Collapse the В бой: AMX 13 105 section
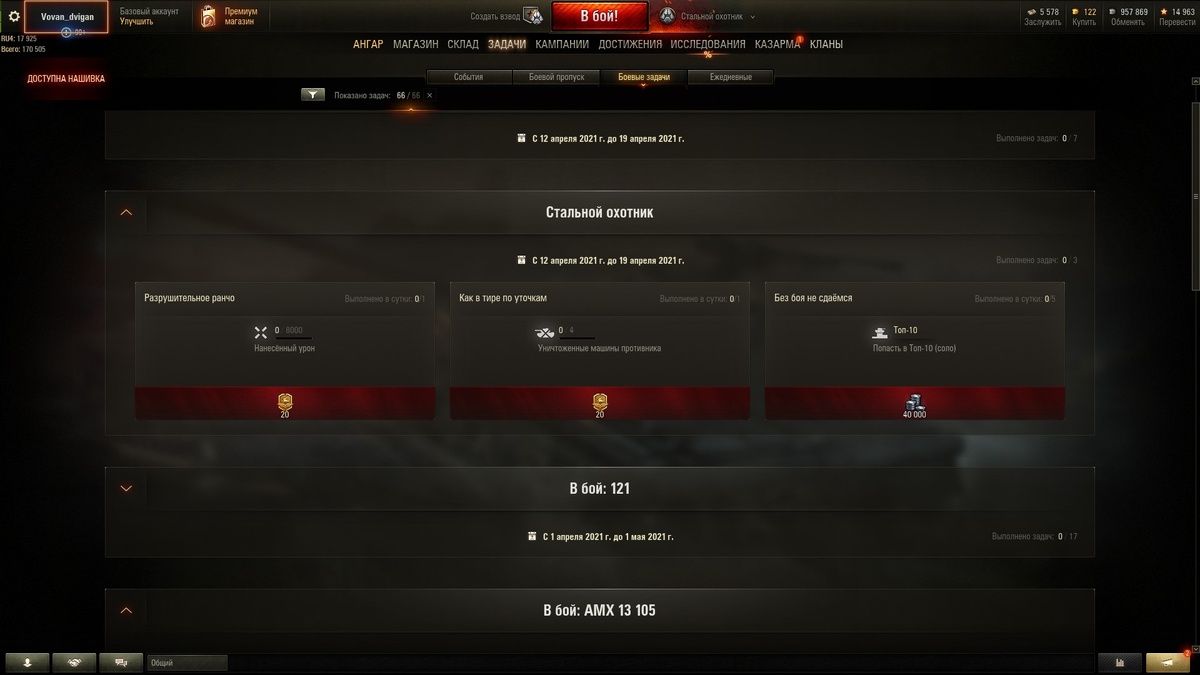Image resolution: width=1200 pixels, height=675 pixels. click(126, 610)
